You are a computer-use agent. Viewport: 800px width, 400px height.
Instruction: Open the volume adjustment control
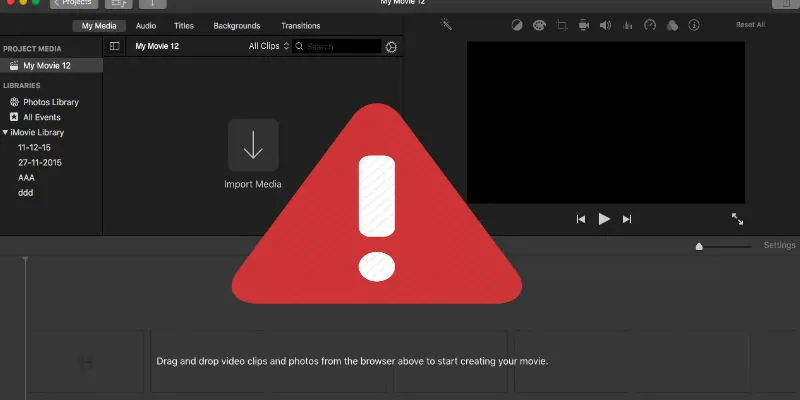click(x=606, y=25)
